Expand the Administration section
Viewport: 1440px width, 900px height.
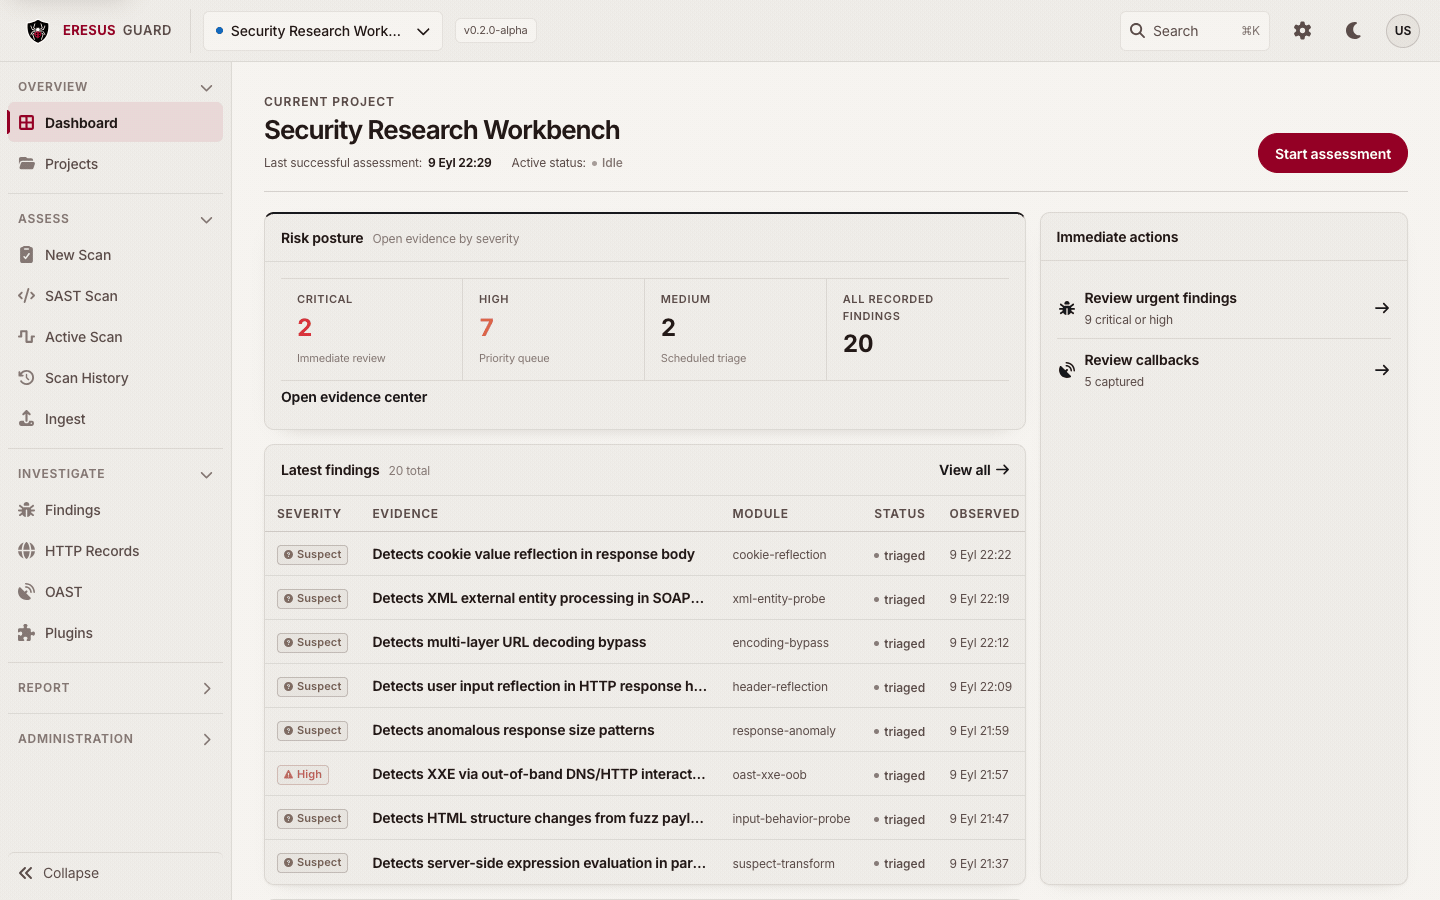tap(115, 739)
